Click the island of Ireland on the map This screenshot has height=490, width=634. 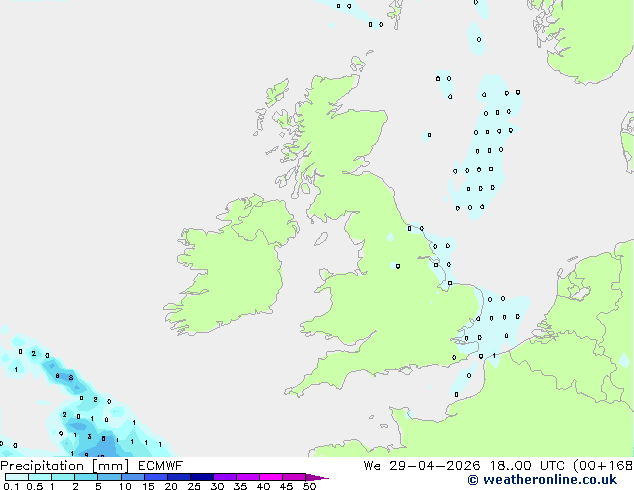click(x=232, y=267)
